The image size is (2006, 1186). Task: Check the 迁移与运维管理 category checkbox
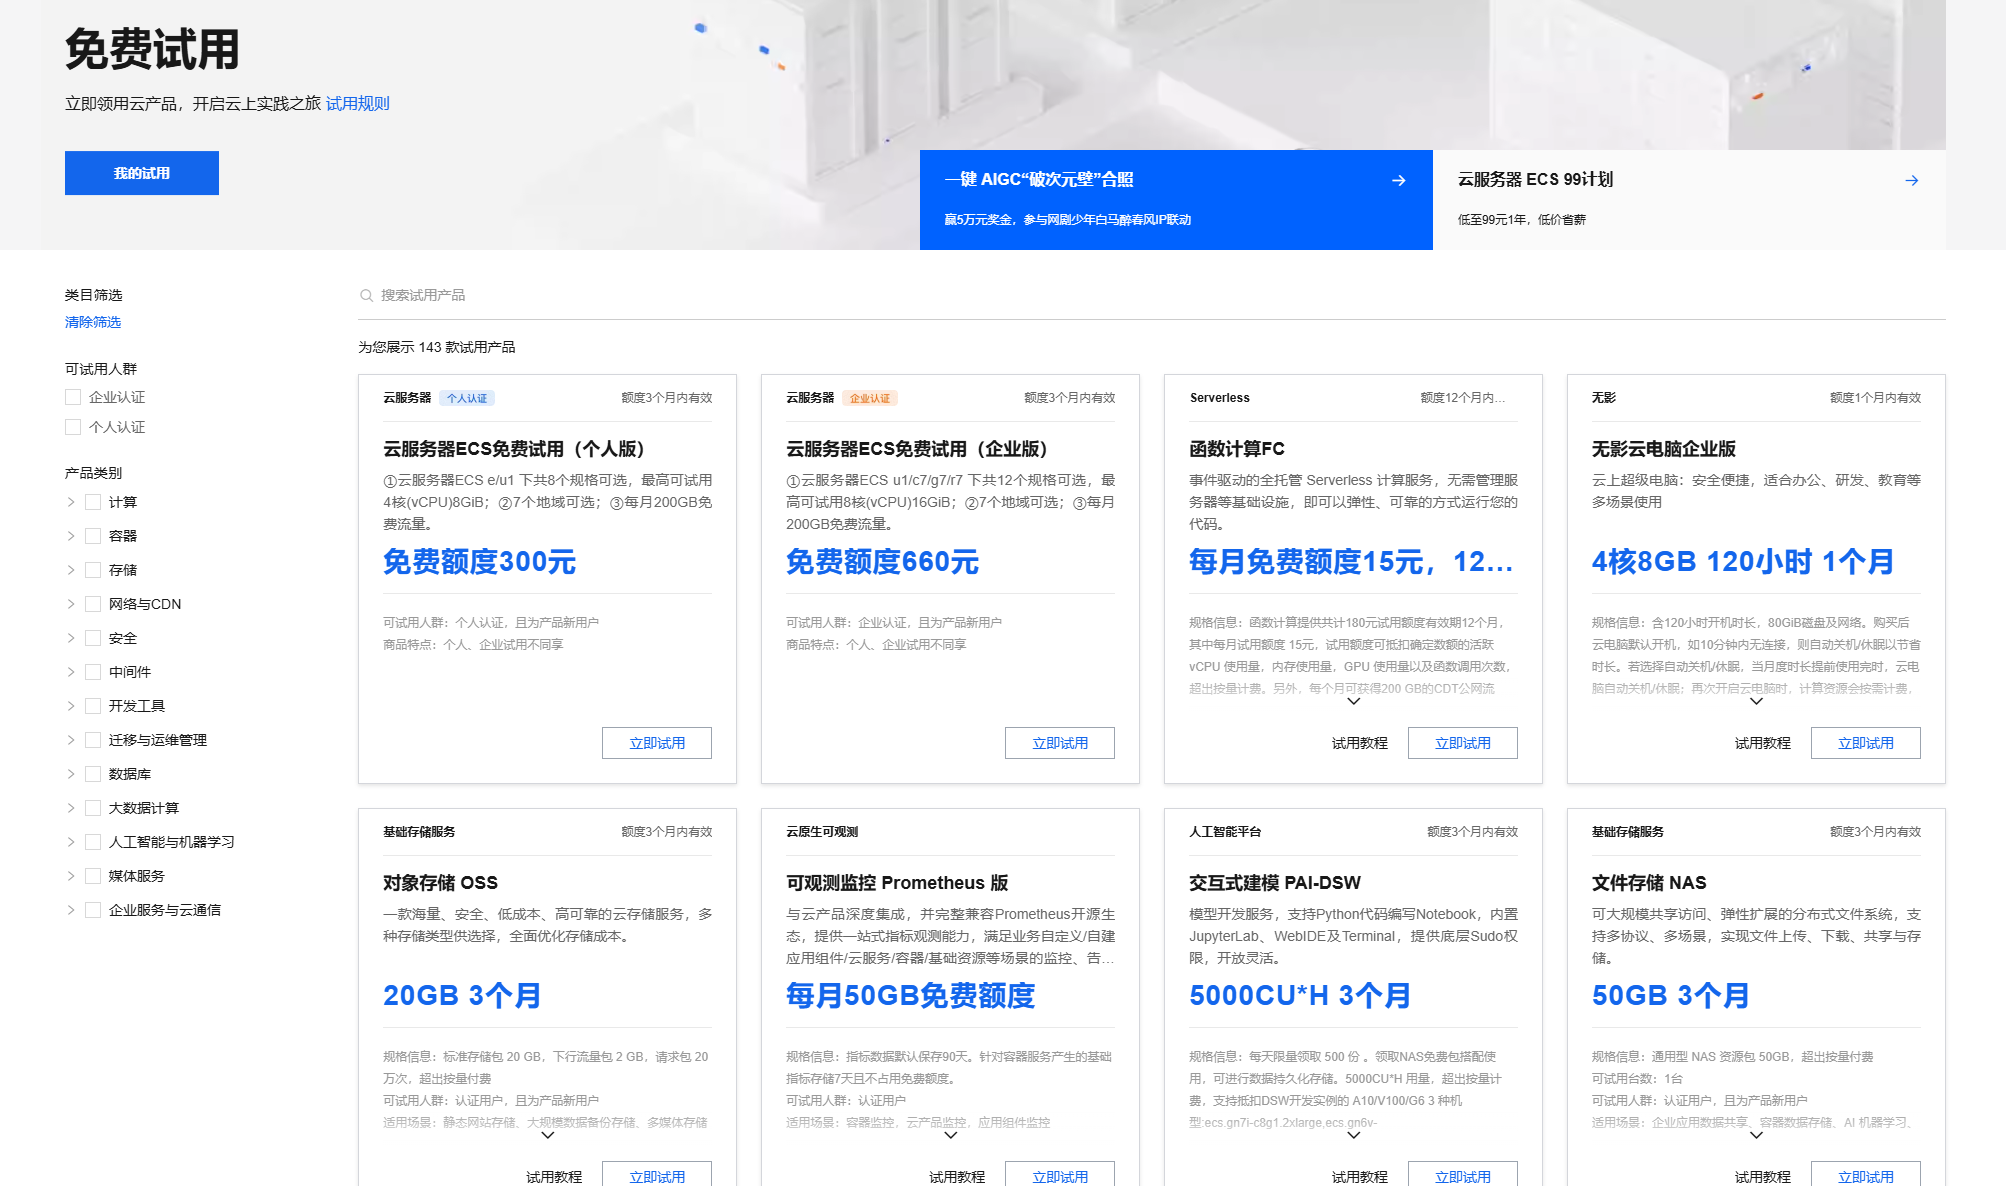[93, 740]
